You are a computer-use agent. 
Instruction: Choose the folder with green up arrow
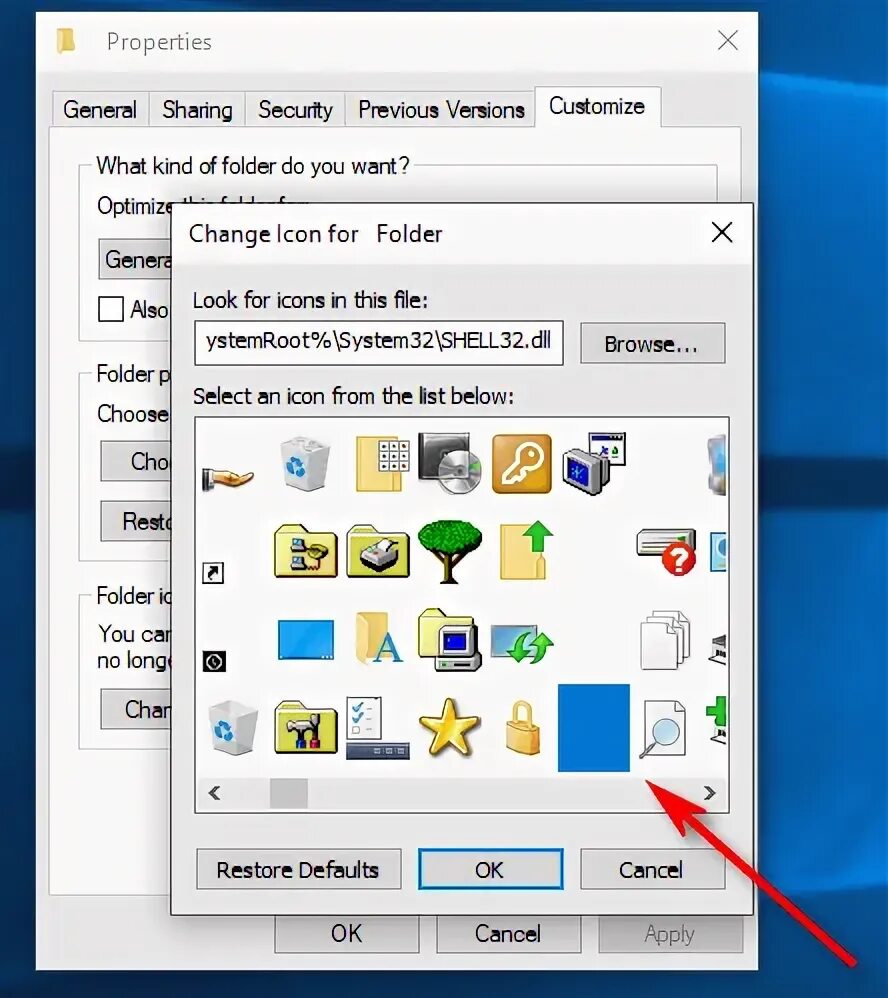coord(527,551)
